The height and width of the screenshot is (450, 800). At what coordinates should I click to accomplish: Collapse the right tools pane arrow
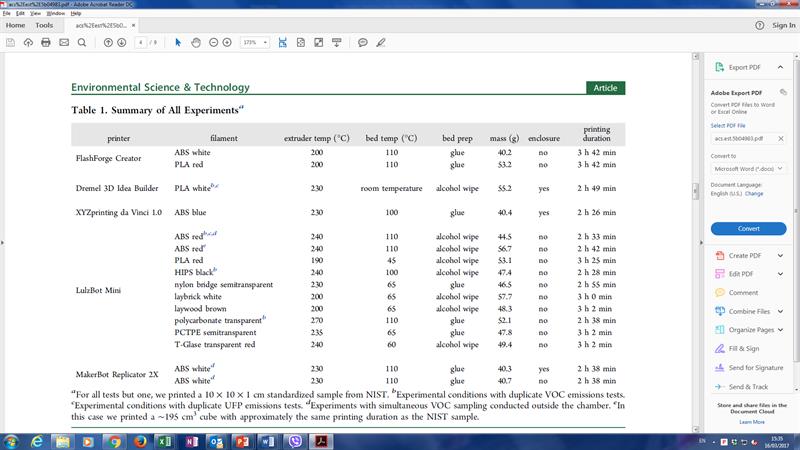point(701,243)
